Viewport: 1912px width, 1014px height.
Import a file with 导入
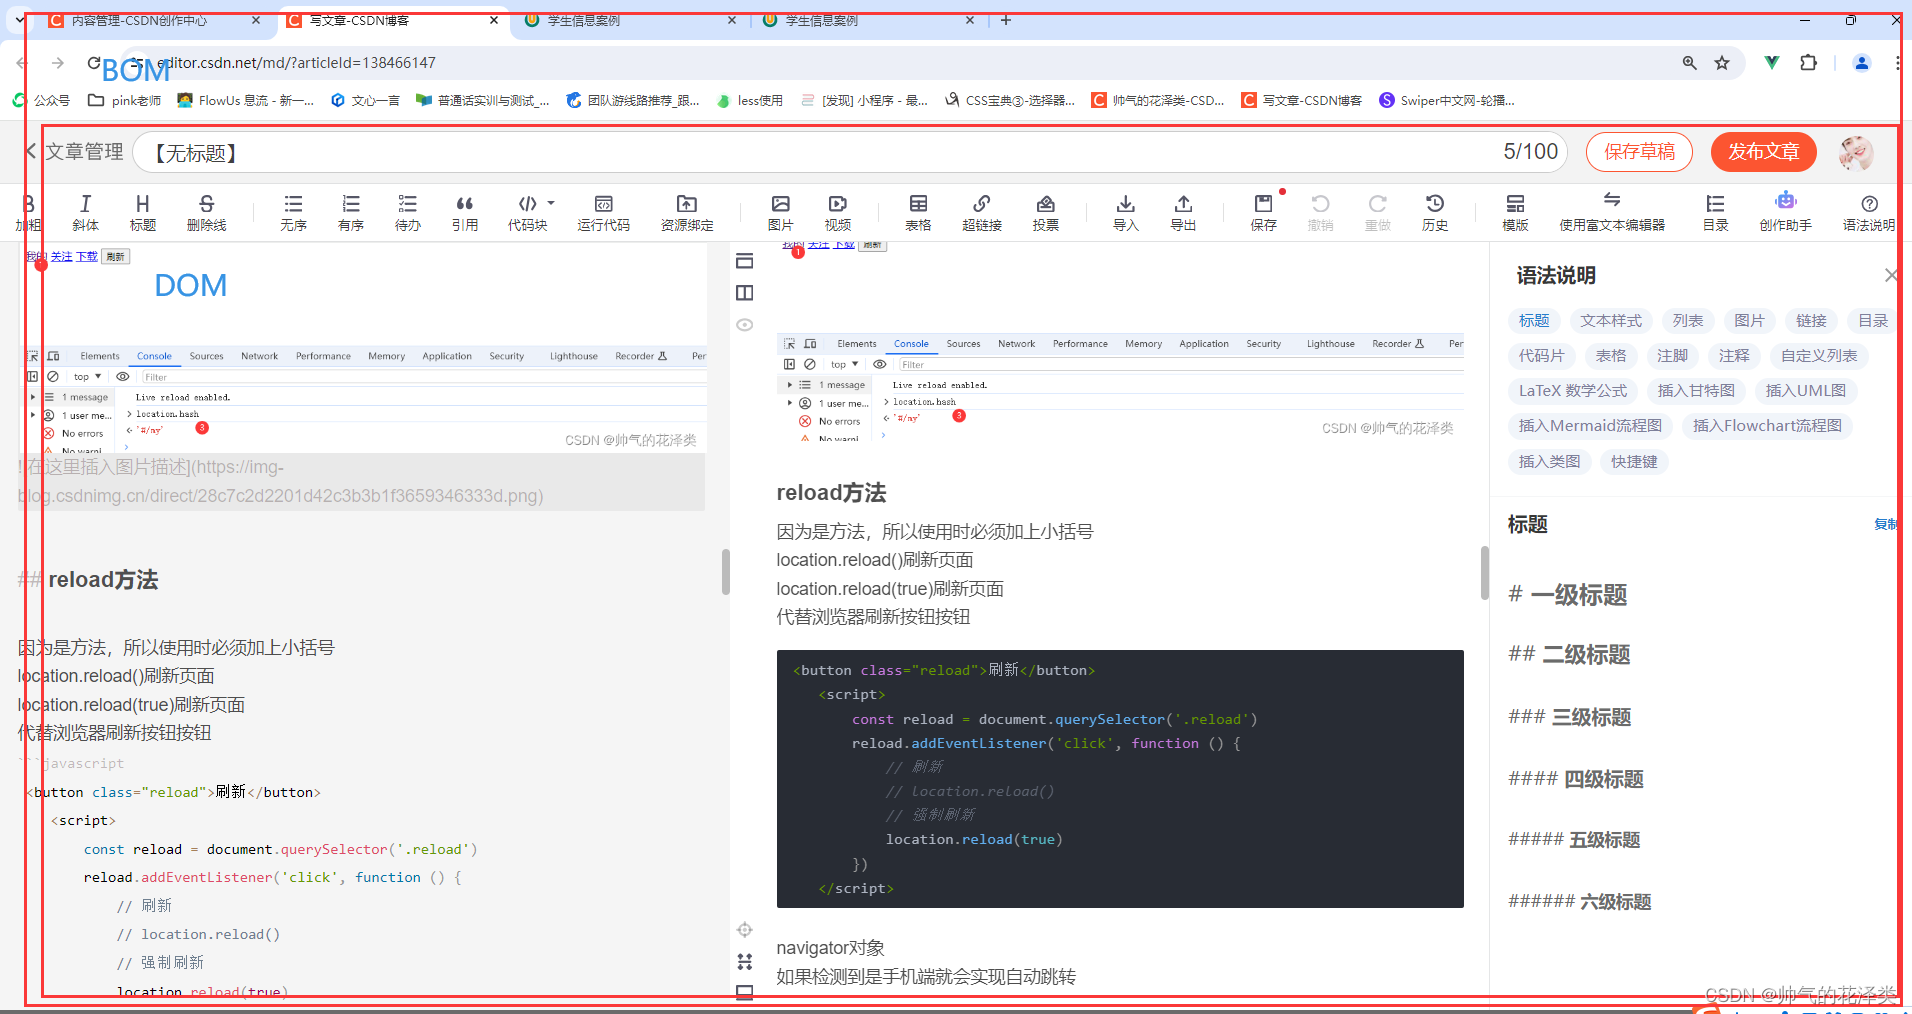click(x=1126, y=213)
